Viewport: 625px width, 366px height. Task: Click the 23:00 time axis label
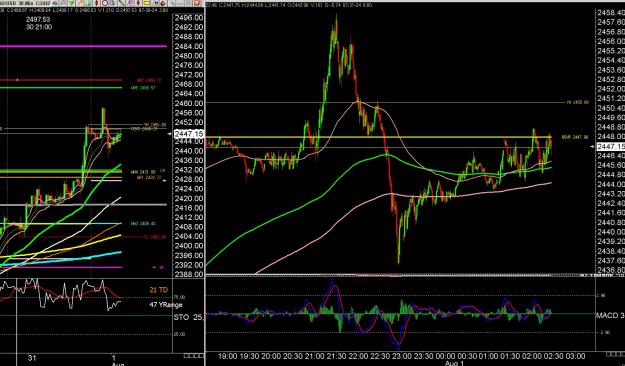[401, 356]
